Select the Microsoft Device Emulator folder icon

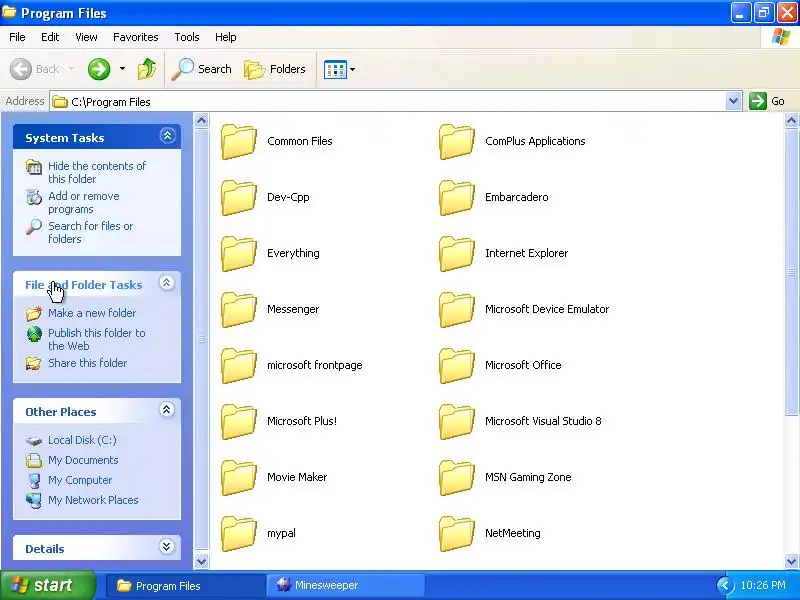click(x=457, y=310)
